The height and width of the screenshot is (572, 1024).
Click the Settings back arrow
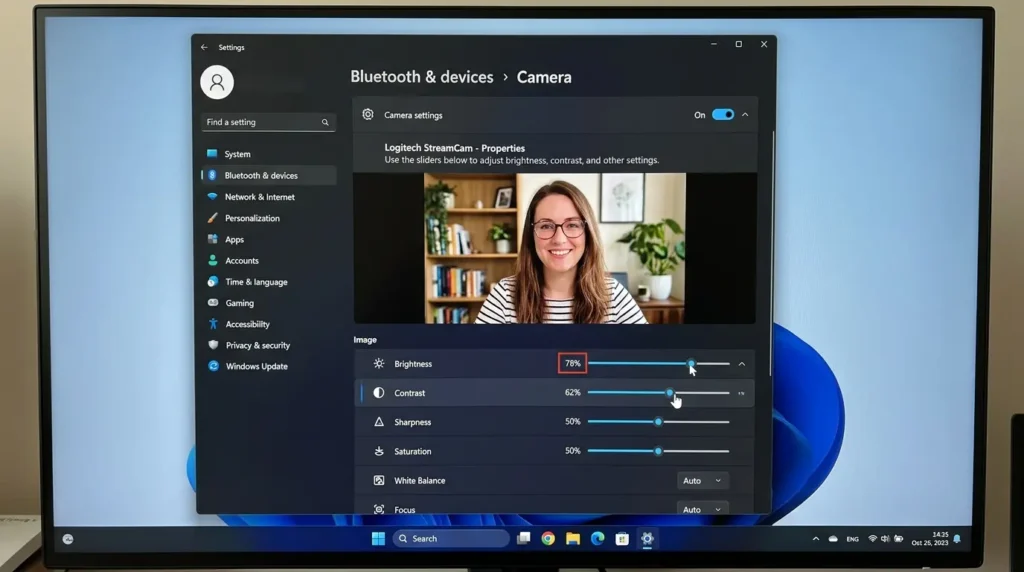tap(204, 47)
